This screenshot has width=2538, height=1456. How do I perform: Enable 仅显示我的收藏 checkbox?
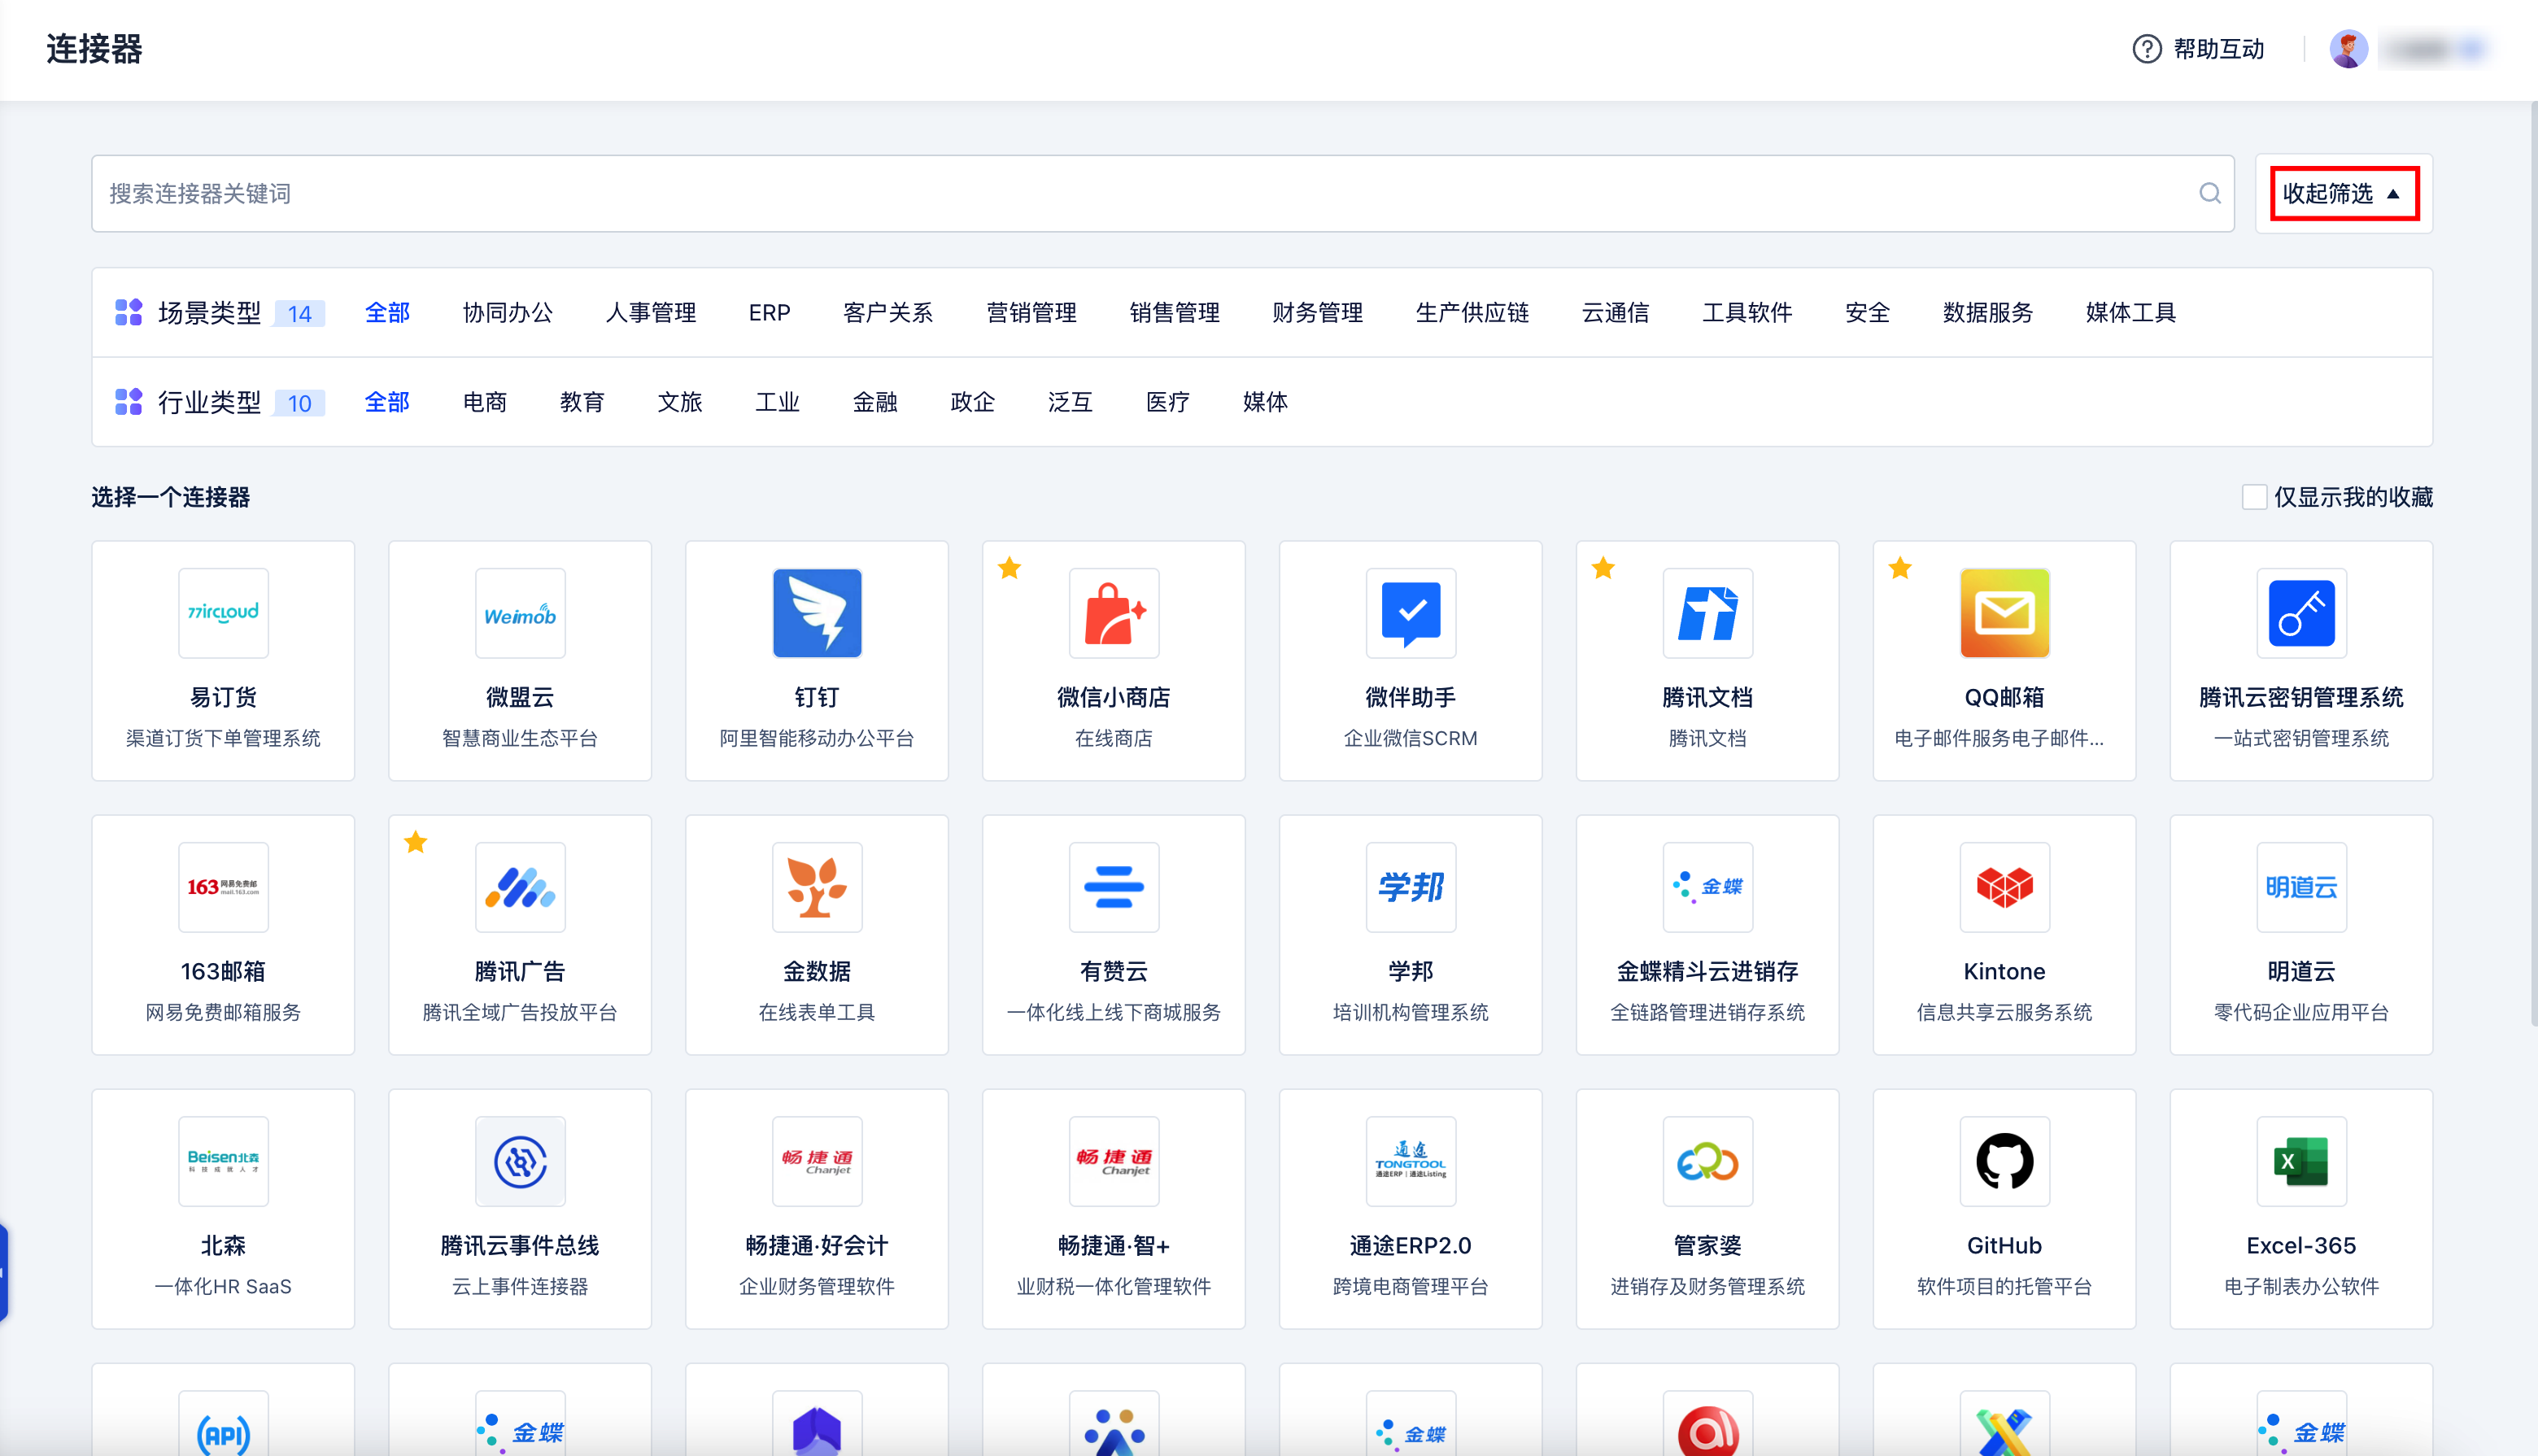(x=2254, y=497)
